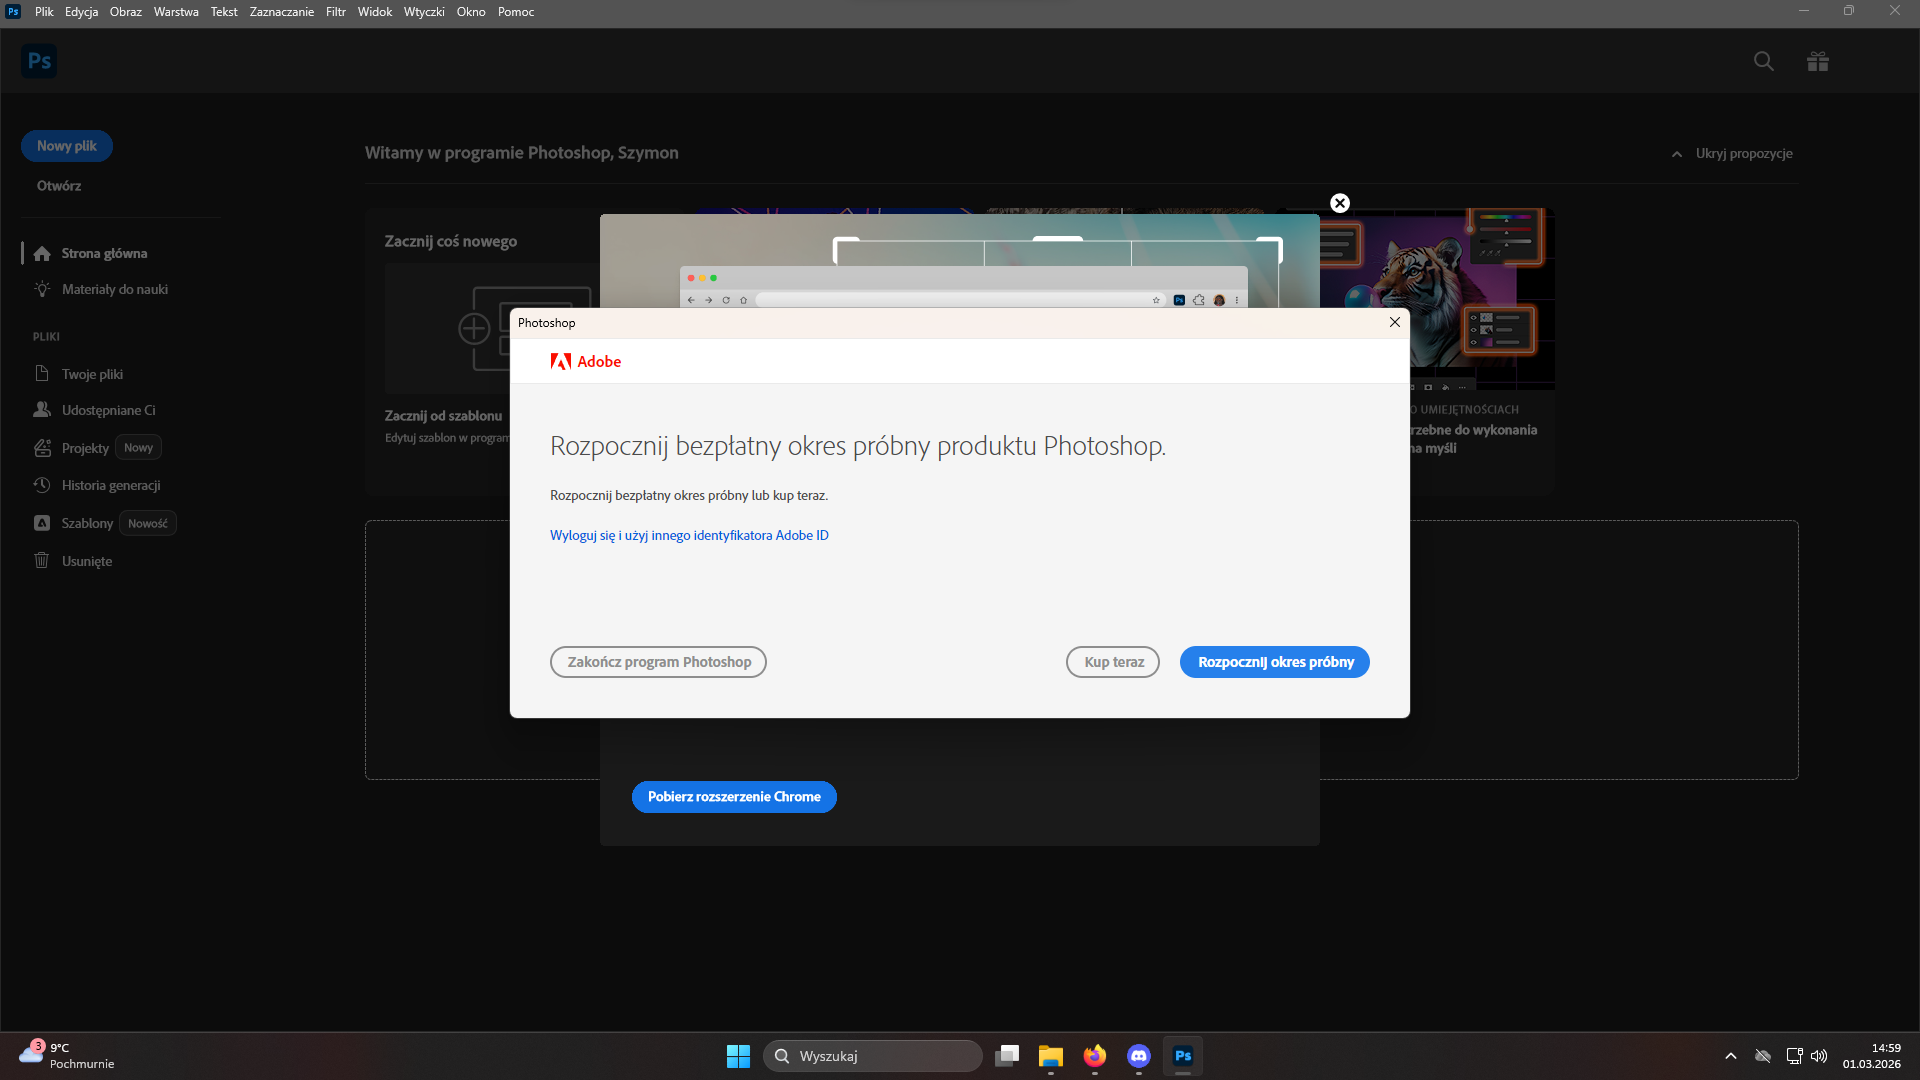Click the Projekty icon in sidebar
The image size is (1920, 1080).
coord(42,448)
